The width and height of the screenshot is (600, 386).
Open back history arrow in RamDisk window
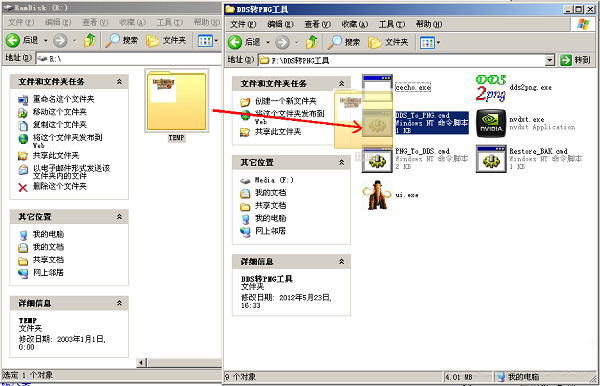click(46, 40)
